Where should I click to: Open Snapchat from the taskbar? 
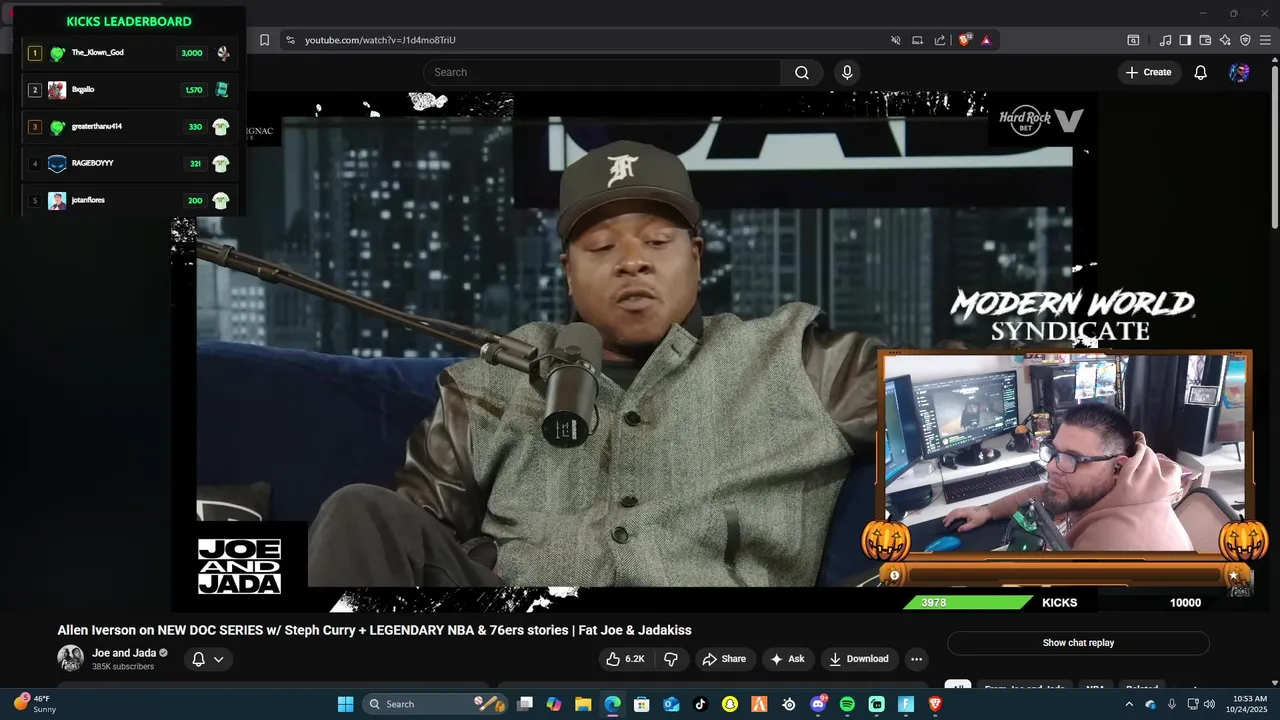[730, 704]
